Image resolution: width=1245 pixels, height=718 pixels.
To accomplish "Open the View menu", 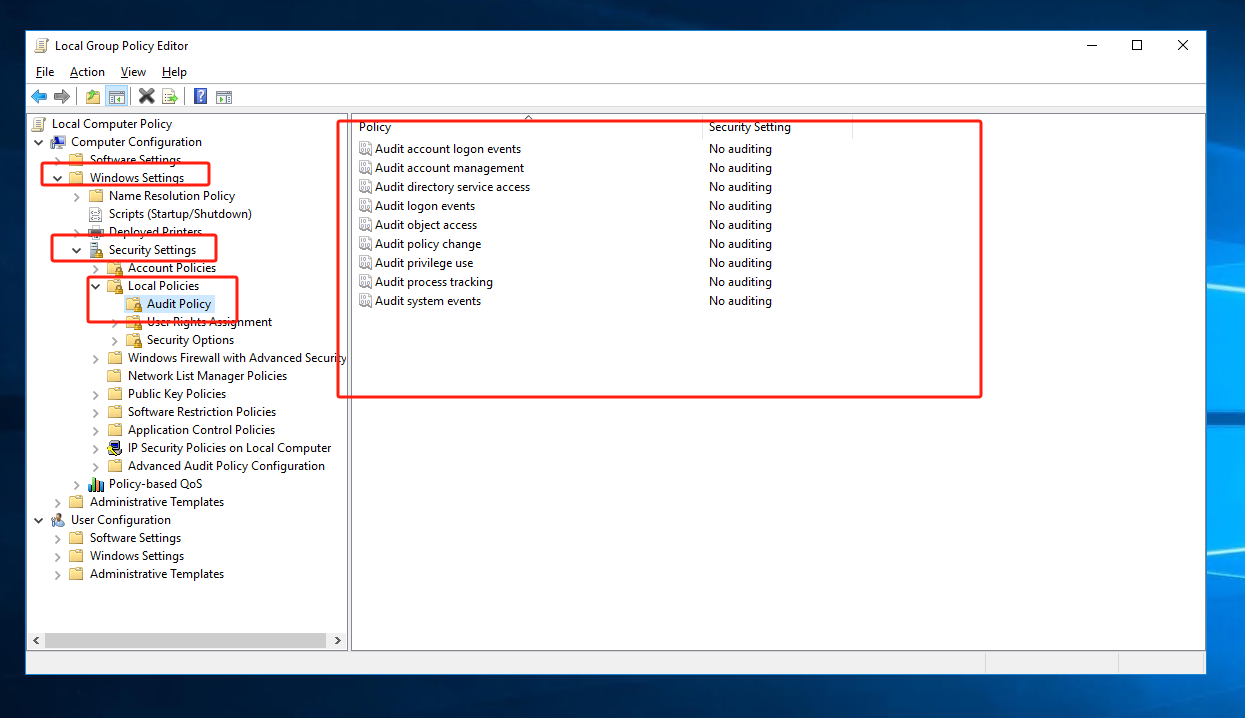I will coord(133,72).
